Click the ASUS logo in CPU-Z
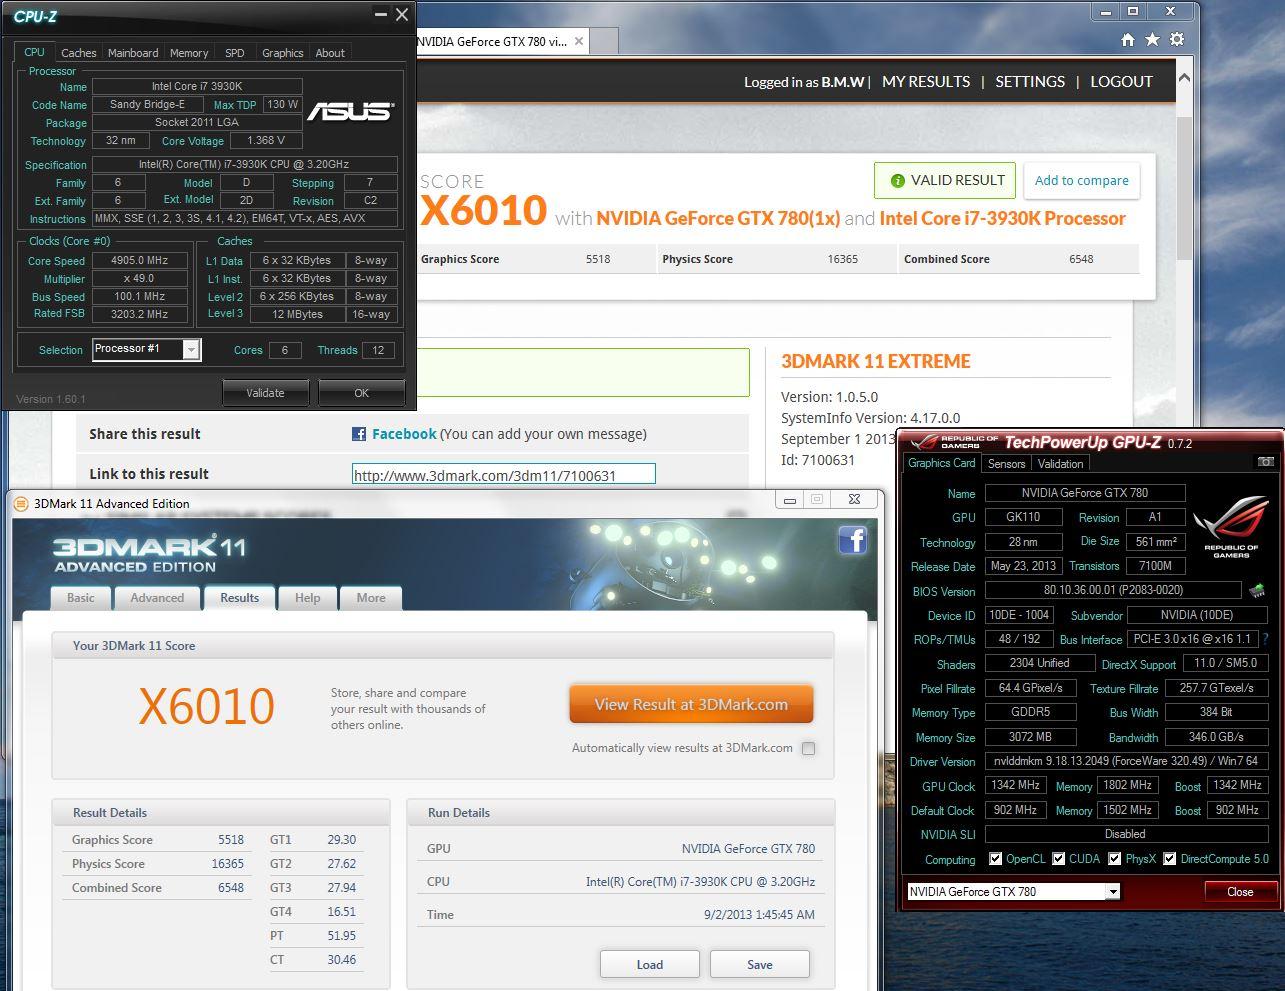 tap(349, 111)
